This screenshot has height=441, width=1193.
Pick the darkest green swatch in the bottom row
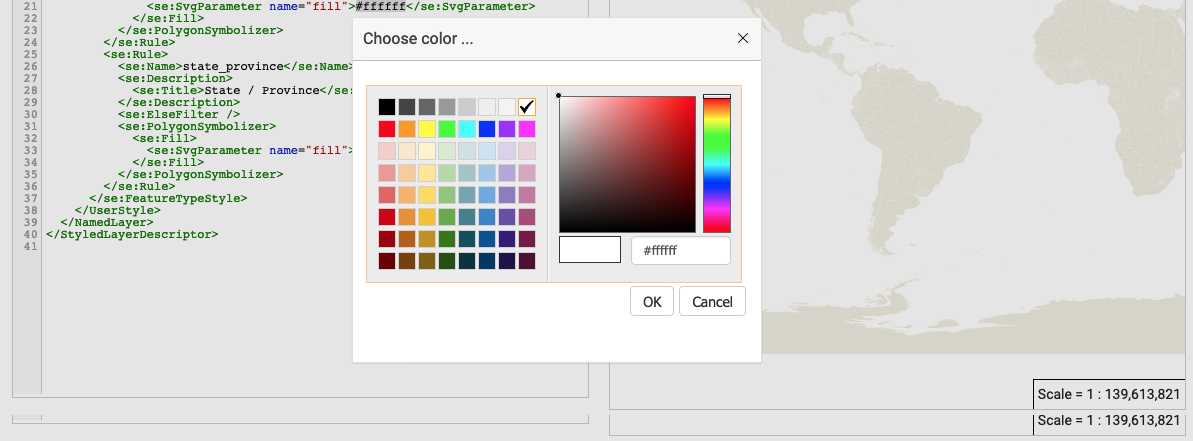click(x=447, y=261)
